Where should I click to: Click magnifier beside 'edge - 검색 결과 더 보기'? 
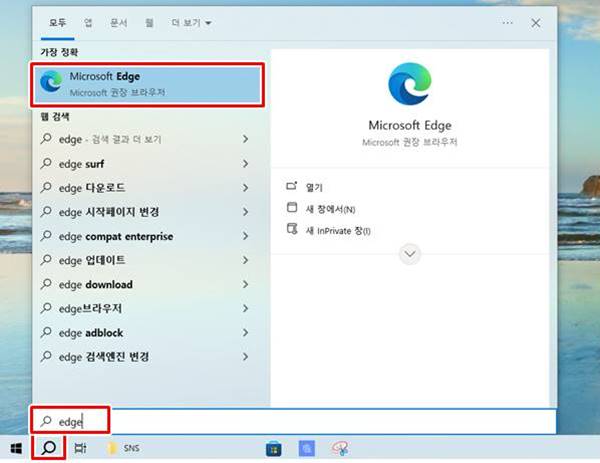(x=46, y=139)
